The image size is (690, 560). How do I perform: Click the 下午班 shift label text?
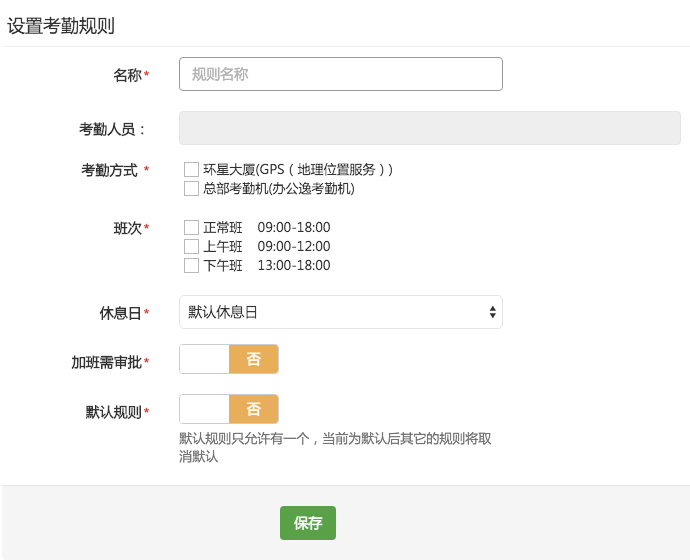tap(223, 265)
